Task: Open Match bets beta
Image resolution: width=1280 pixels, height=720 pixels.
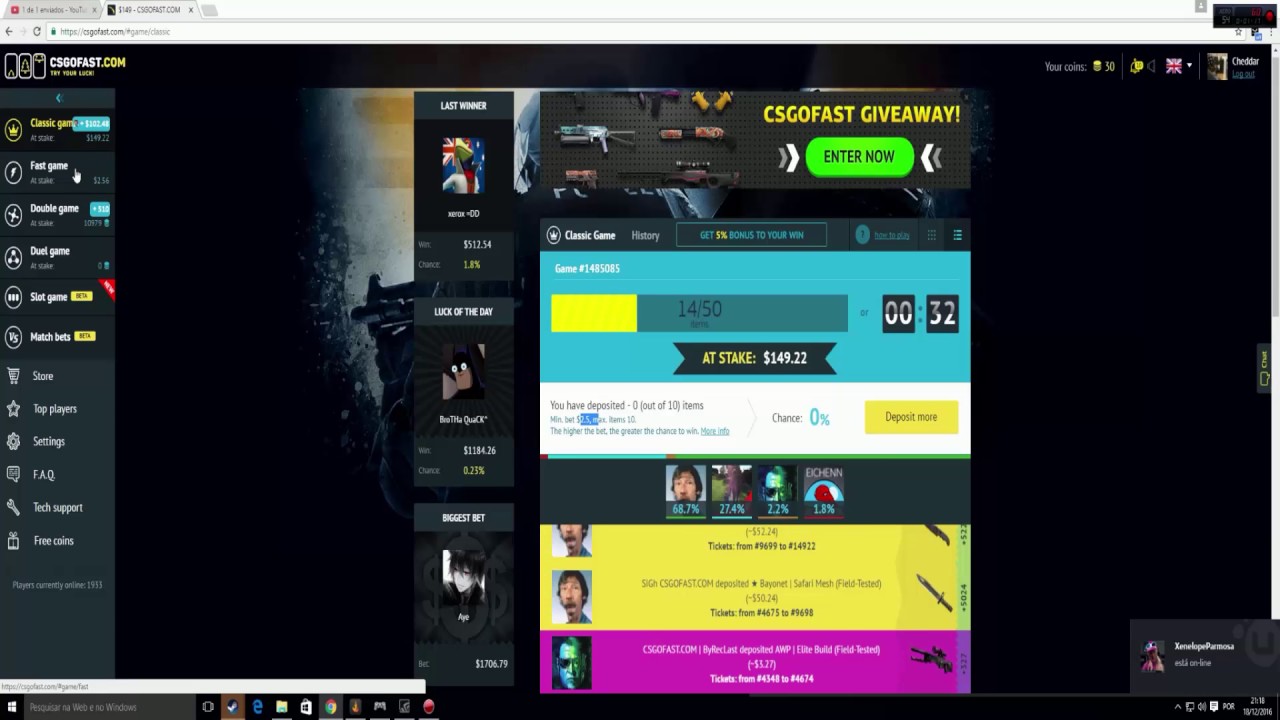Action: (x=56, y=337)
